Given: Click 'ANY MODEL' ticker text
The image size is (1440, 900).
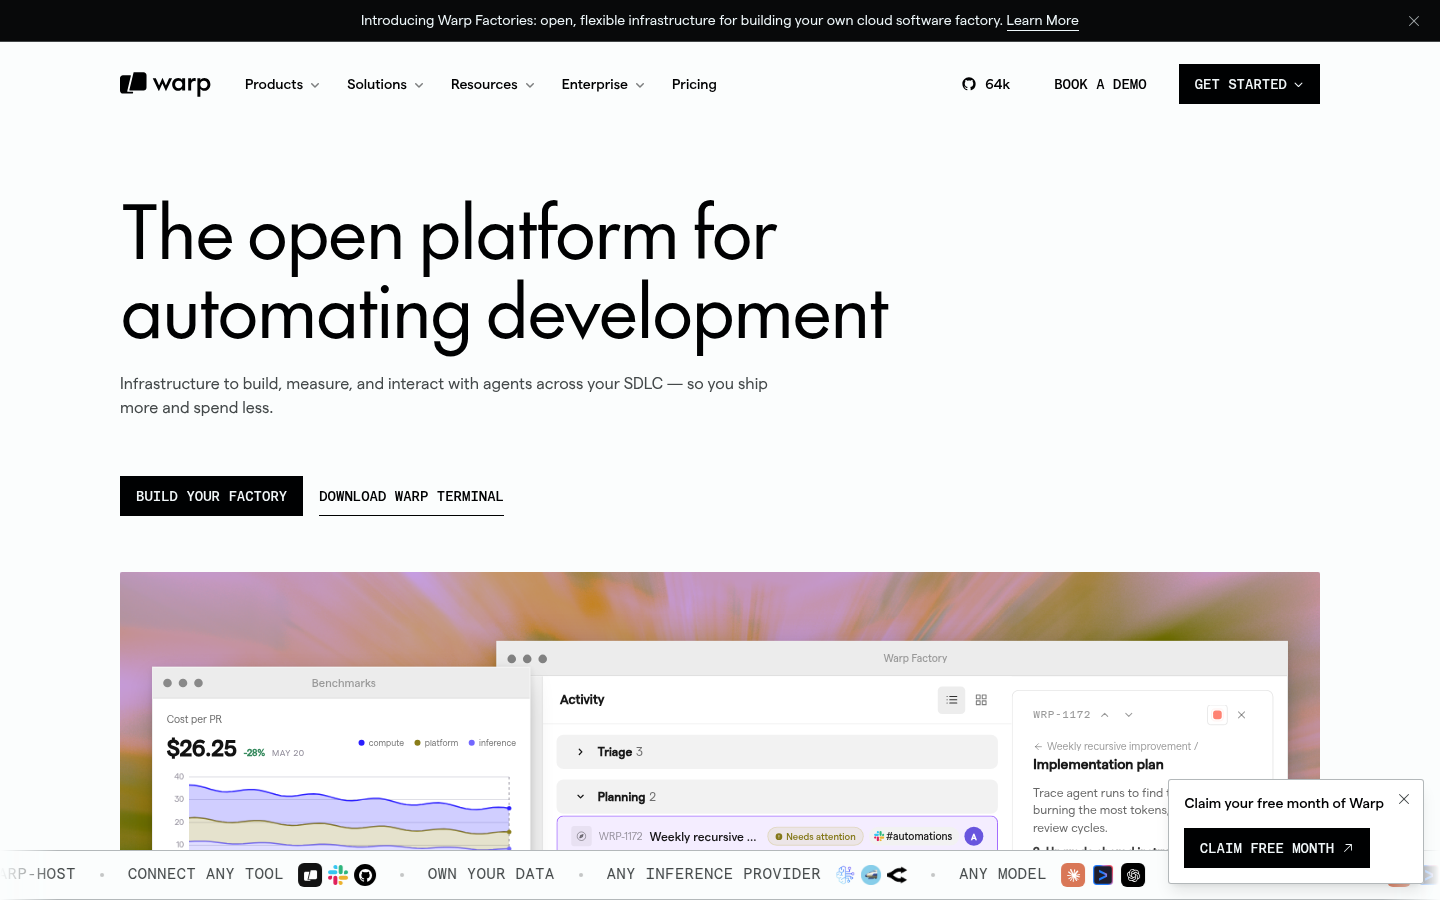Looking at the screenshot, I should tap(1002, 874).
